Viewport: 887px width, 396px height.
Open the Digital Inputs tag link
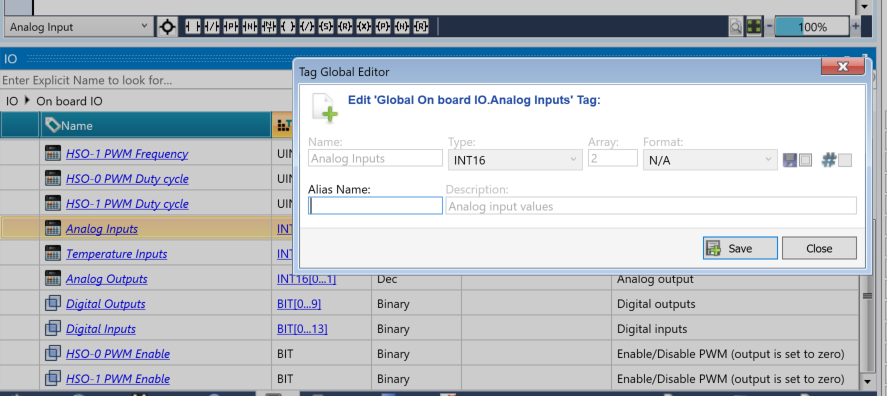(x=101, y=329)
